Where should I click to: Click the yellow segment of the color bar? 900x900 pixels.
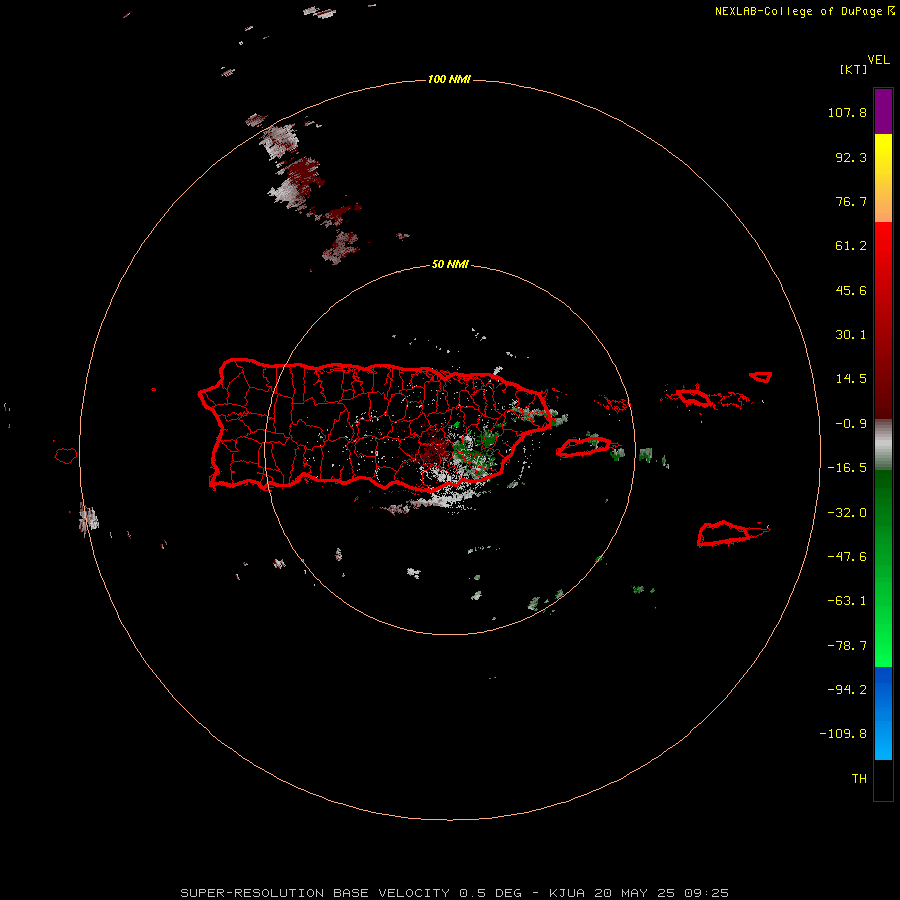[x=883, y=178]
